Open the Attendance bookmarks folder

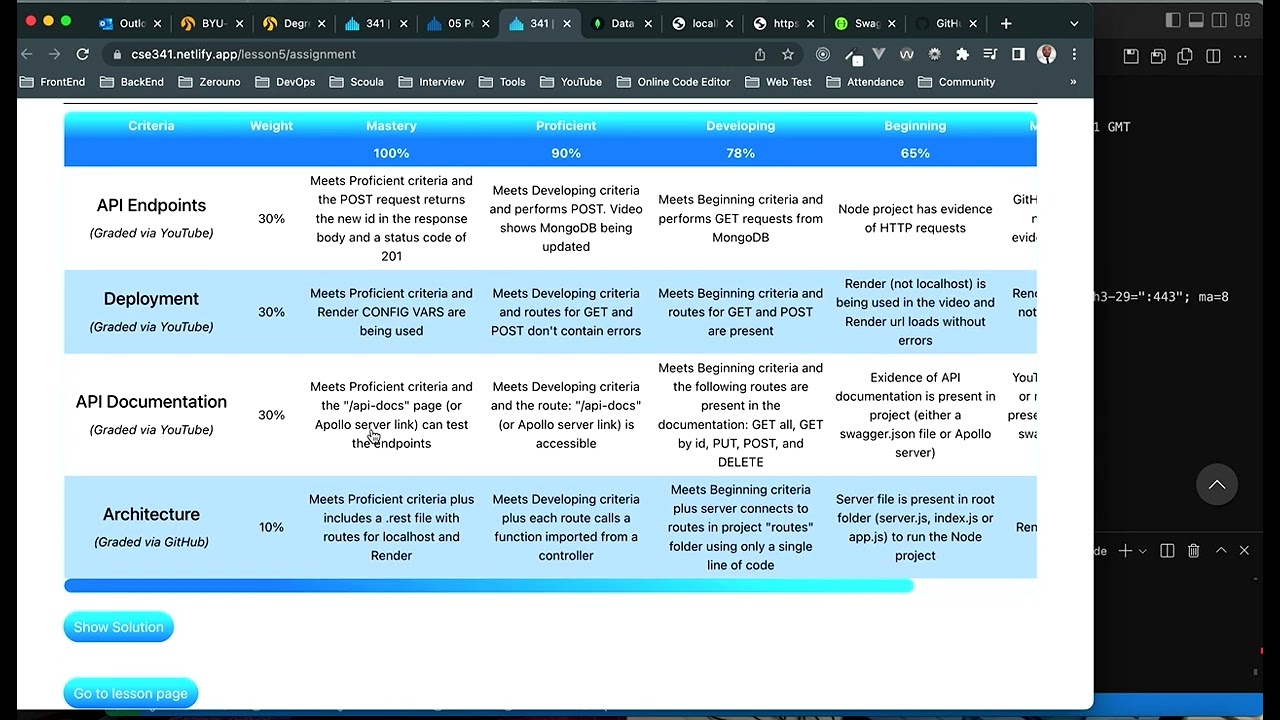click(865, 82)
